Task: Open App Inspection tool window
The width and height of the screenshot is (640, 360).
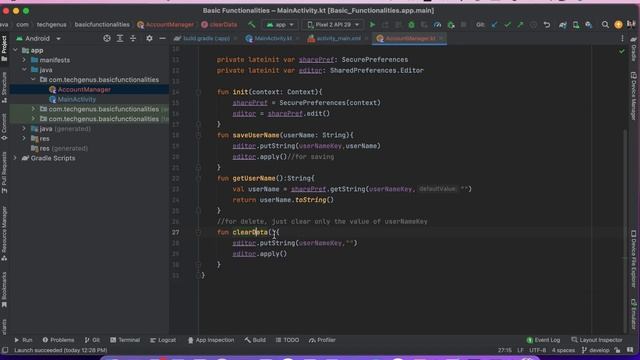Action: (211, 340)
